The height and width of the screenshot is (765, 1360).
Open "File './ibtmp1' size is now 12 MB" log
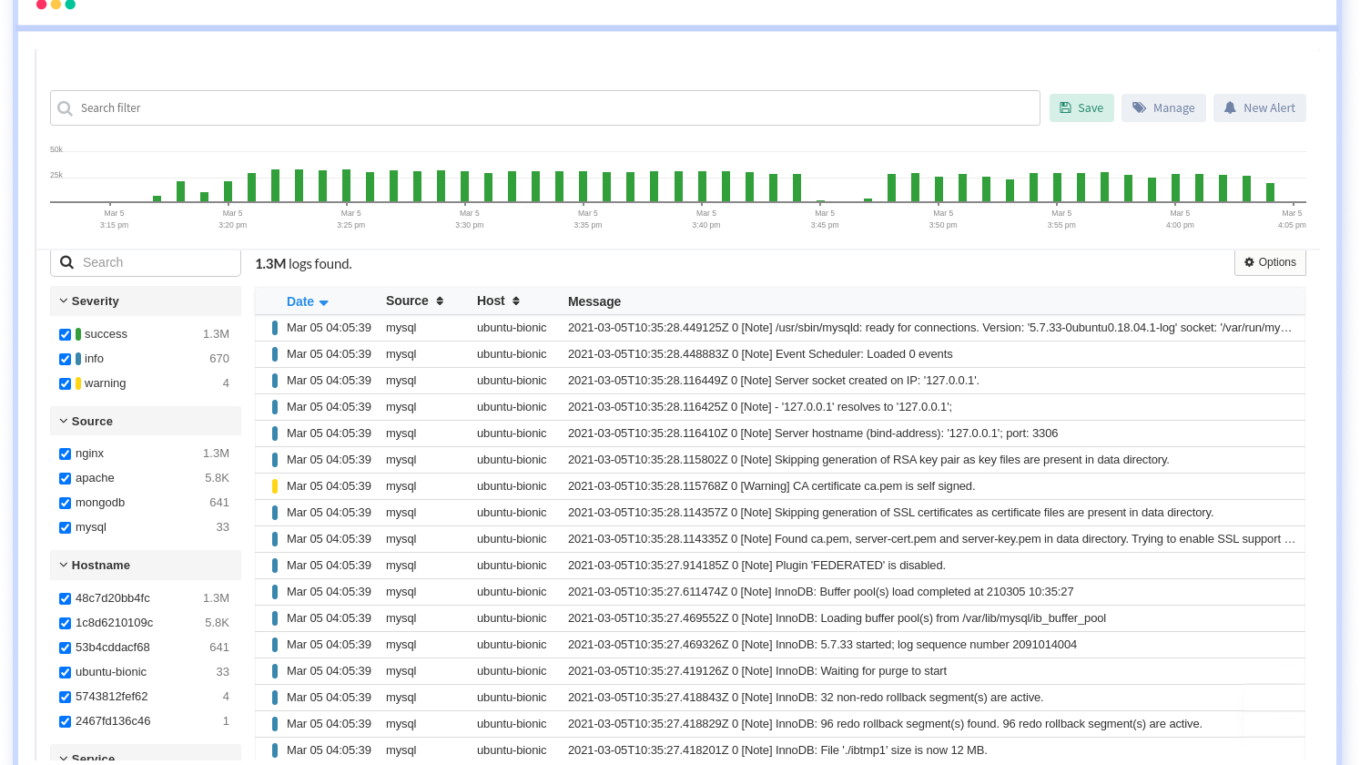coord(778,750)
